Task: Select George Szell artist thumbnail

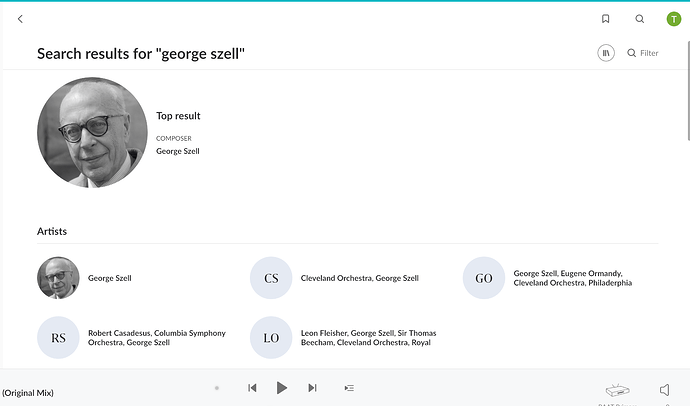Action: pyautogui.click(x=58, y=278)
